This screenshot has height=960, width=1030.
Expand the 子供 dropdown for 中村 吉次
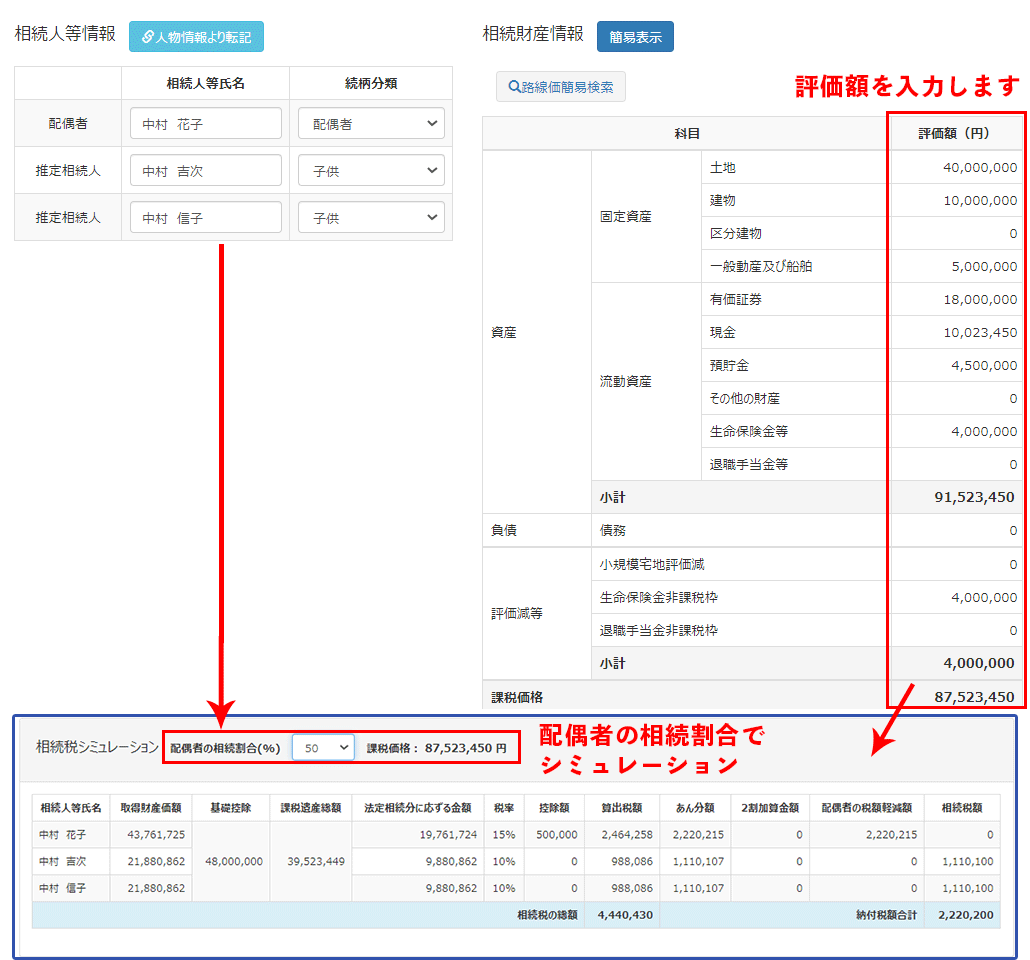pos(371,171)
